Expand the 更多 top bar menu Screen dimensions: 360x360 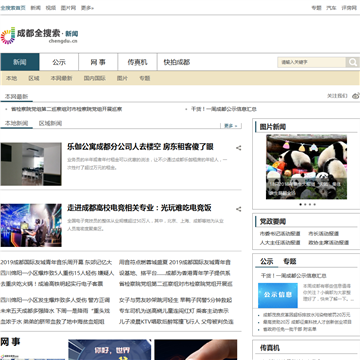pos(87,8)
